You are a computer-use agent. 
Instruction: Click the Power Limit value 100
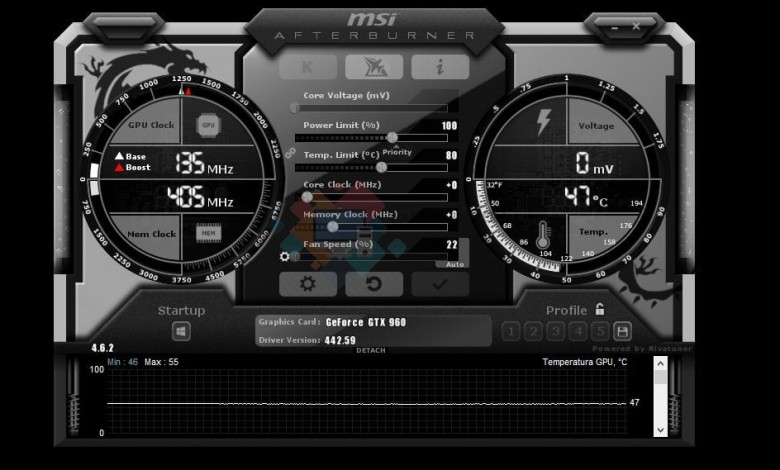[x=449, y=126]
